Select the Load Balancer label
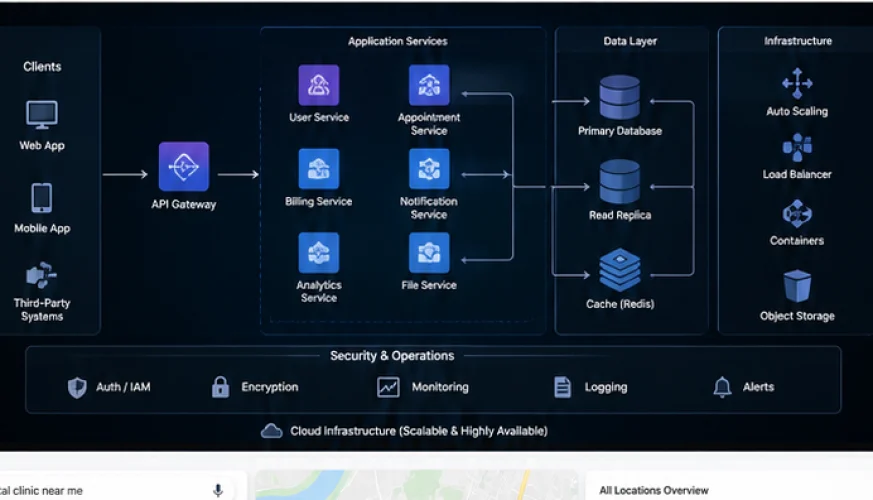Image resolution: width=873 pixels, height=500 pixels. click(x=797, y=174)
